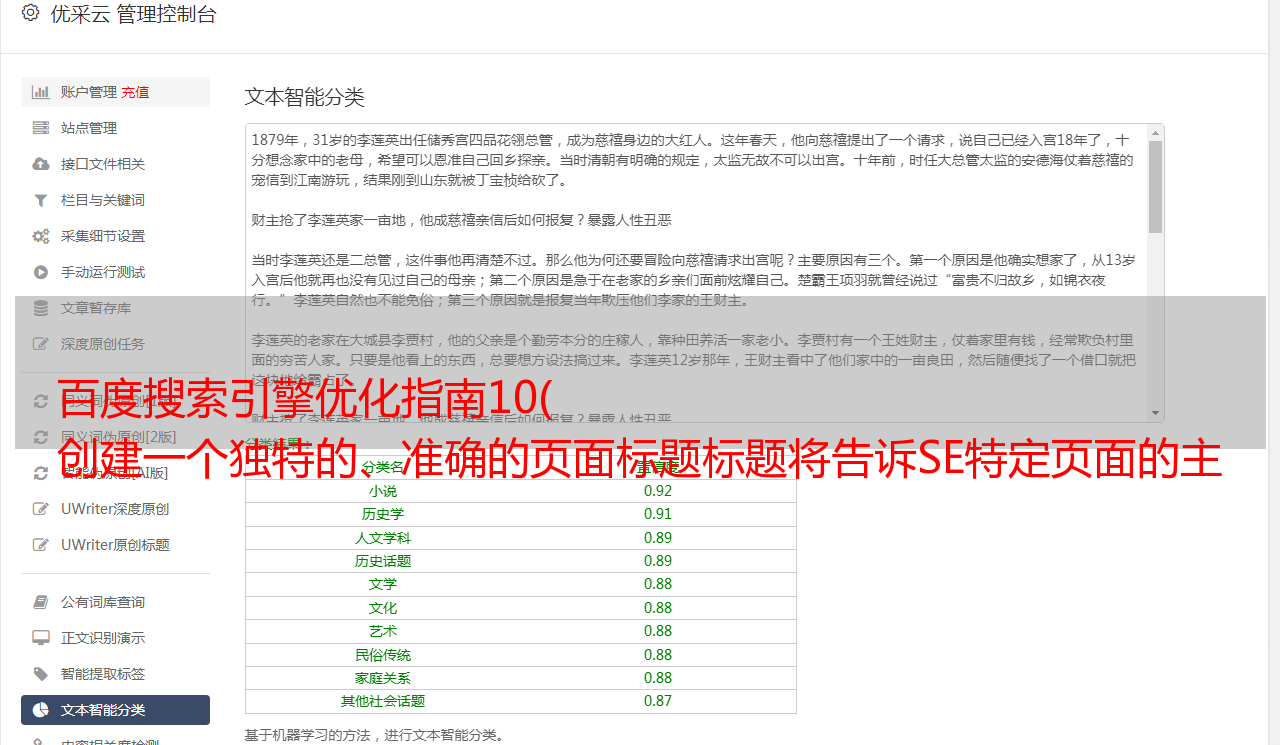Click the tag icon for 智能提取标签
Screen dimensions: 1280x745
40,674
